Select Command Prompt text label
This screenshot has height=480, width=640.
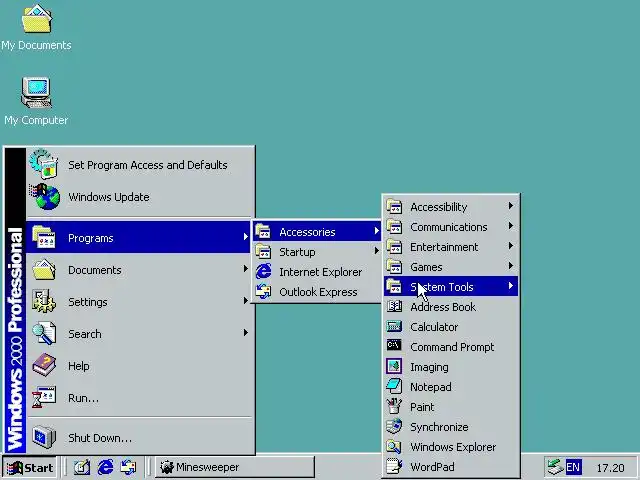click(x=452, y=347)
